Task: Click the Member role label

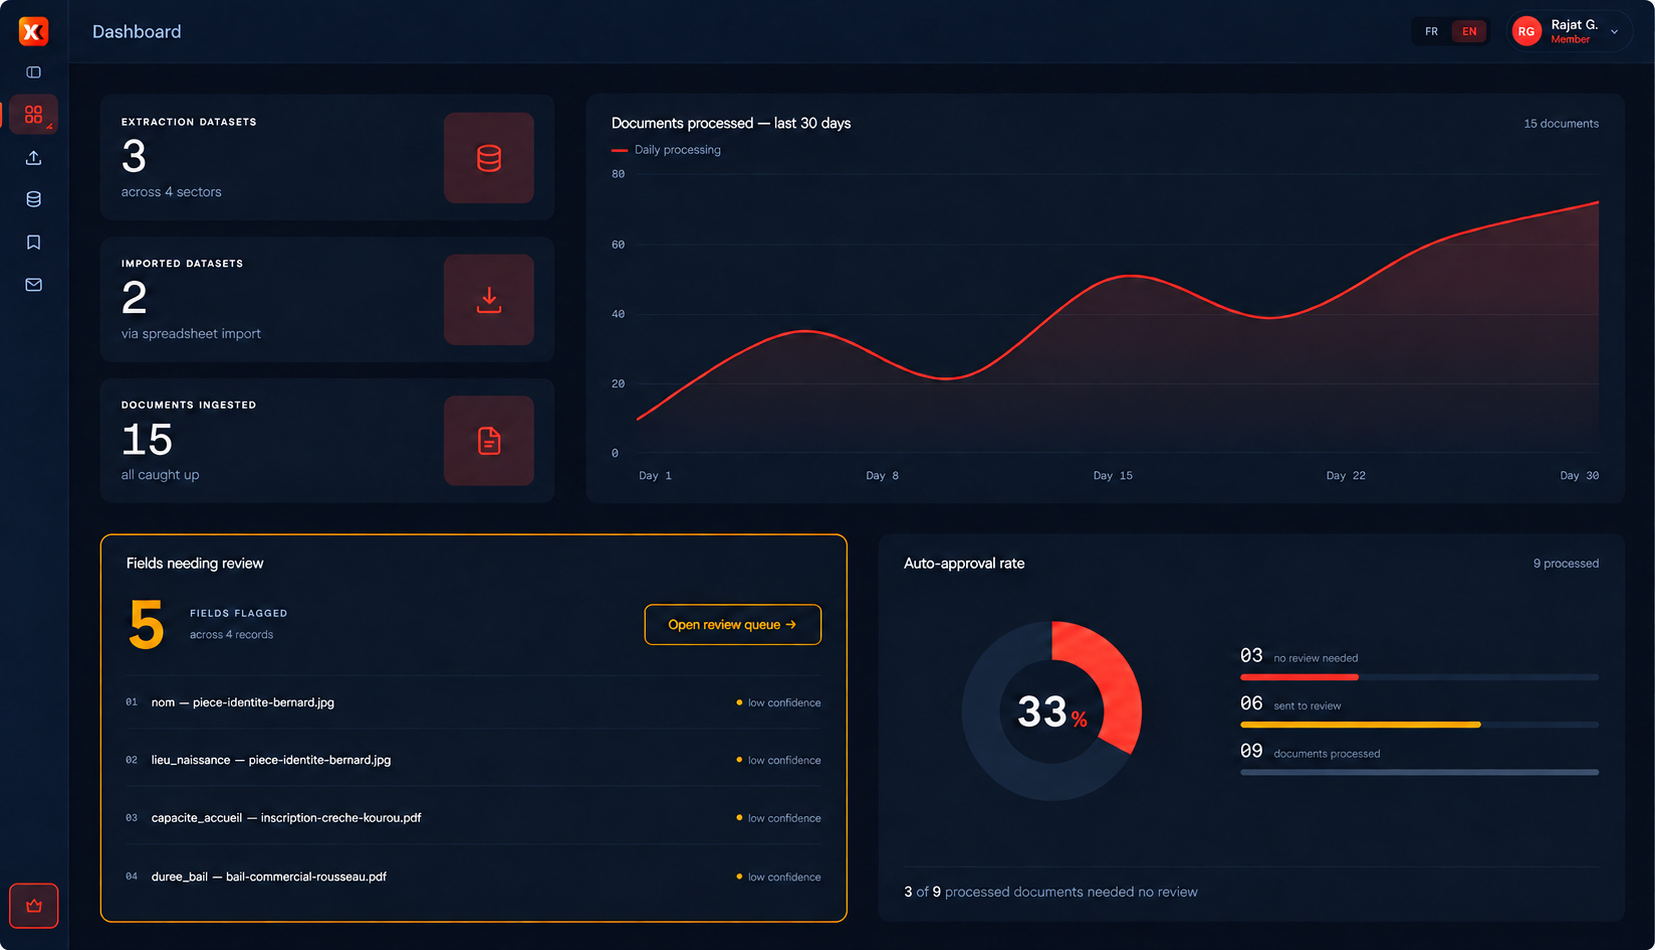Action: [1570, 40]
